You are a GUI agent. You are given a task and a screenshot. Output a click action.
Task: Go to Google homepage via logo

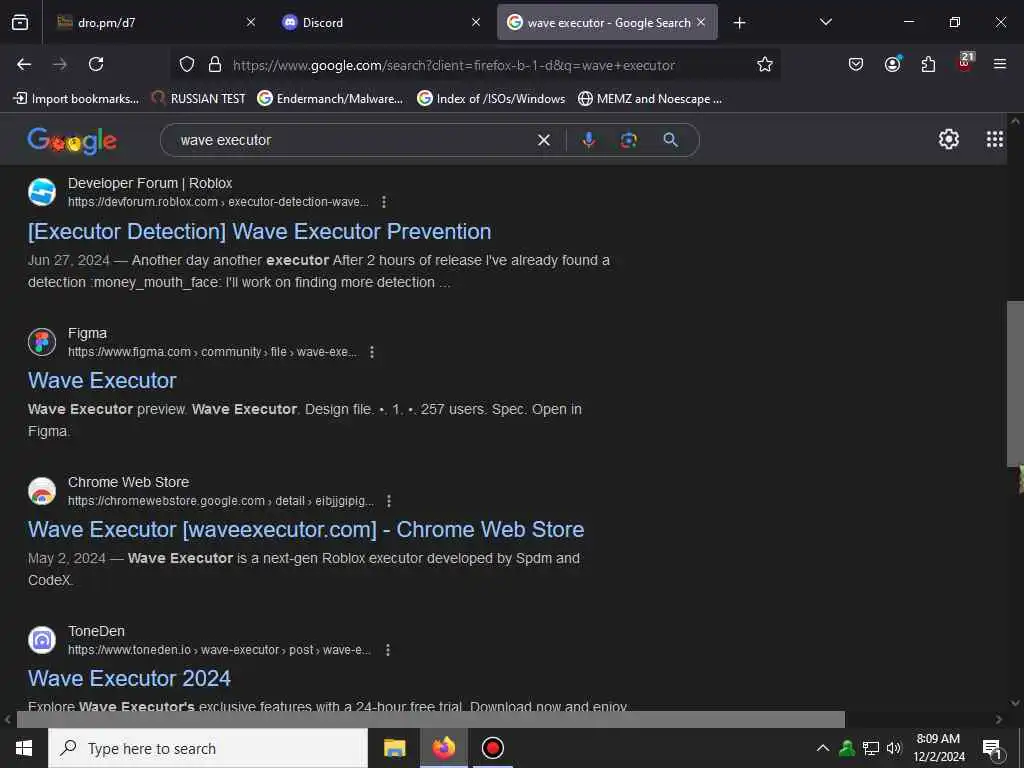pyautogui.click(x=72, y=140)
